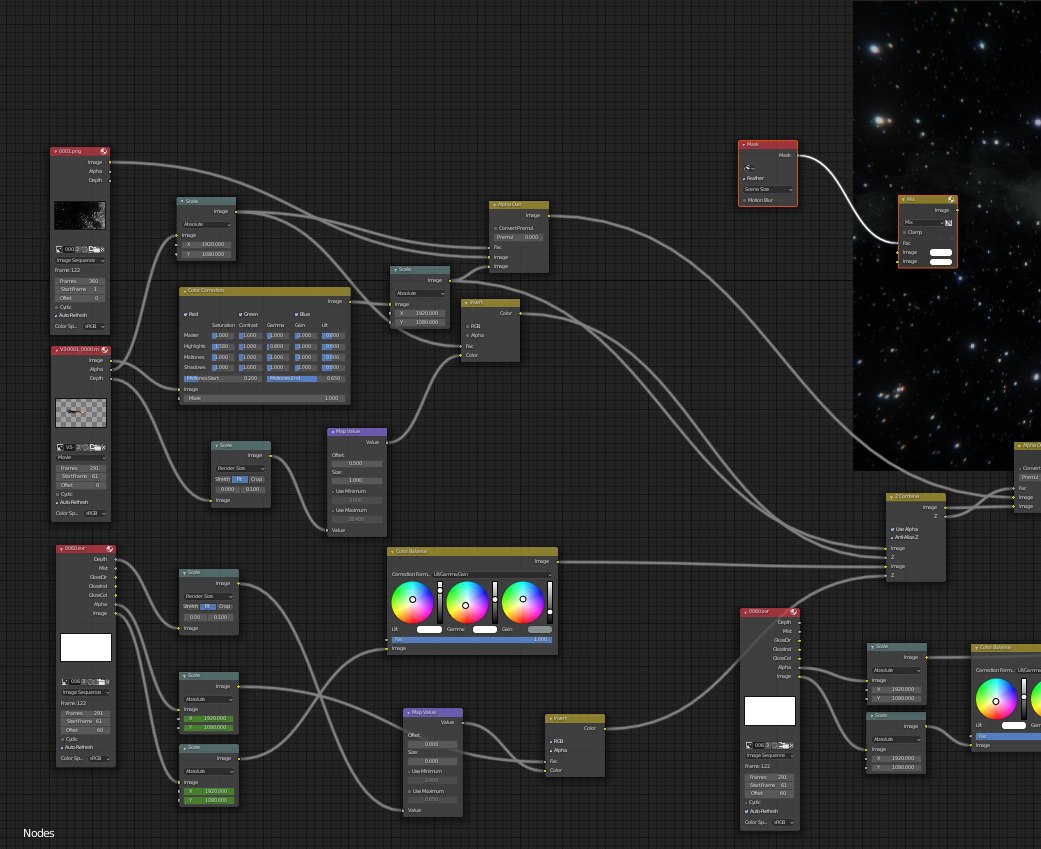The height and width of the screenshot is (849, 1041).
Task: Enable Cyclic checkbox in 0001.png node
Action: point(56,307)
